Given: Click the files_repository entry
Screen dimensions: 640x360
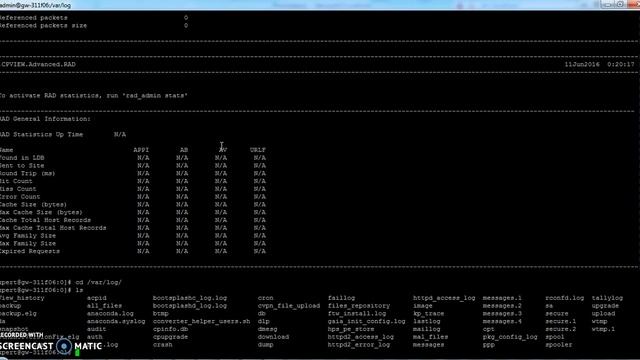Looking at the screenshot, I should tap(359, 306).
